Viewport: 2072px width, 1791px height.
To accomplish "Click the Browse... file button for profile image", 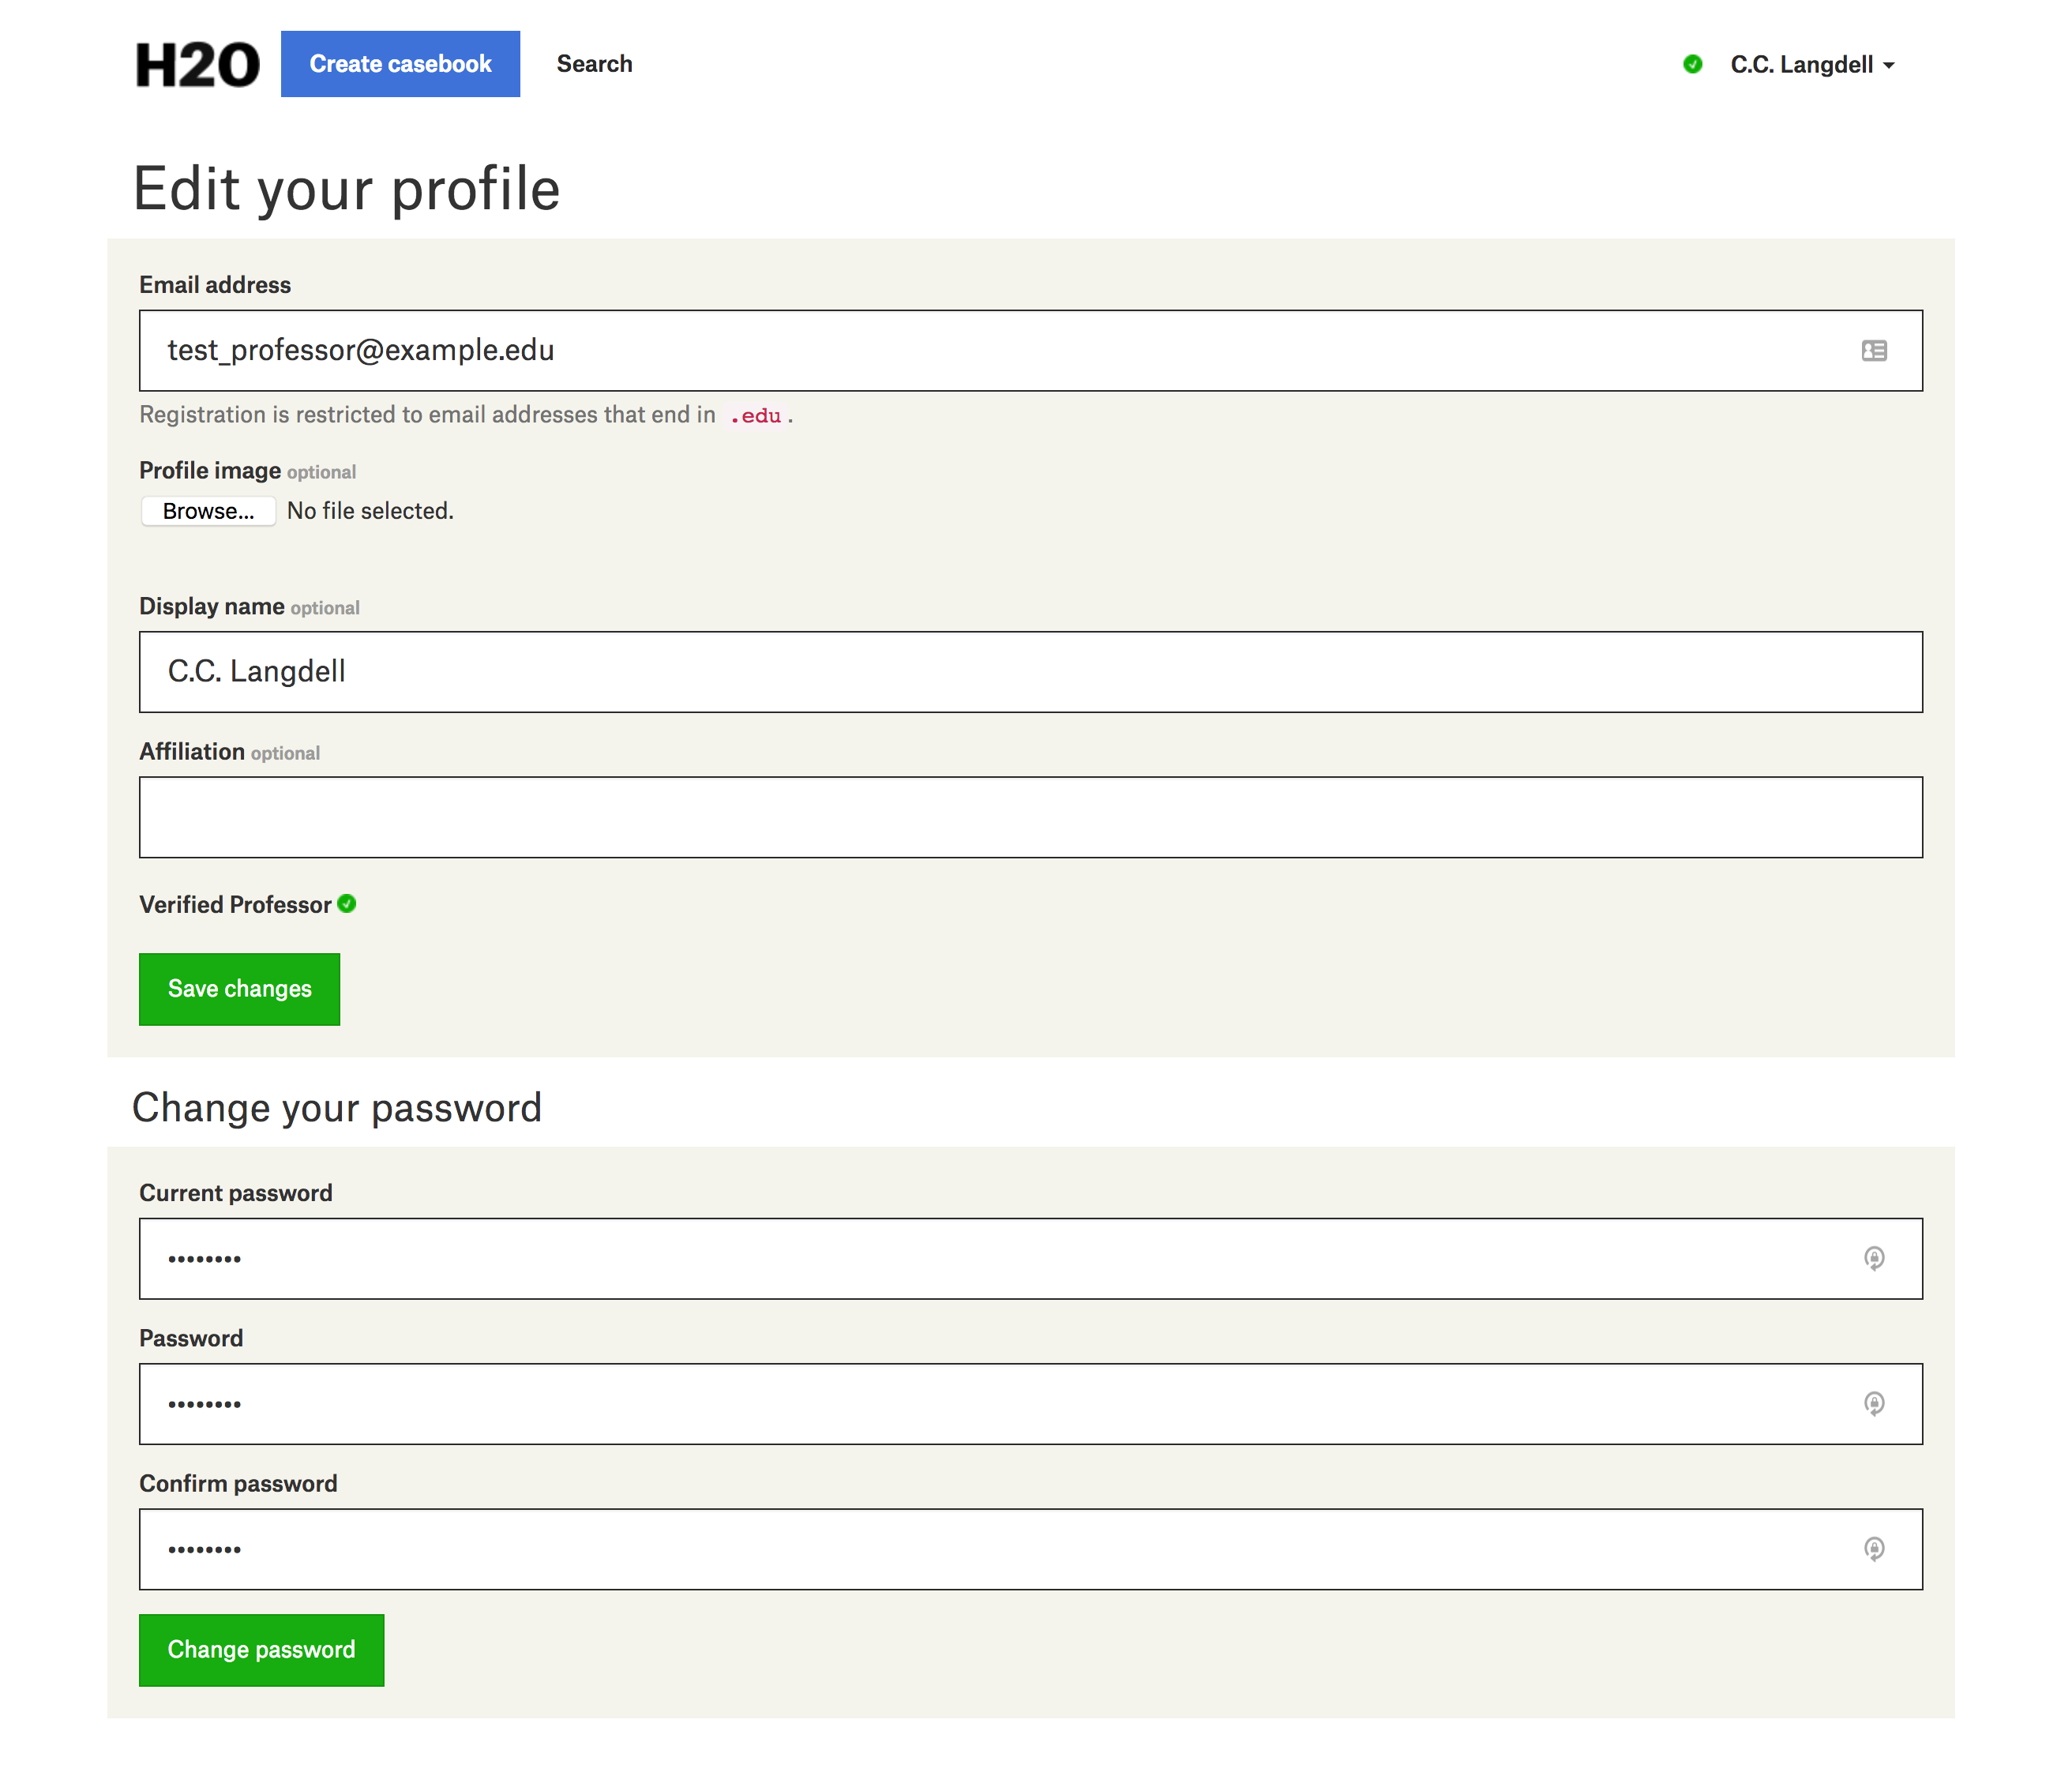I will 208,511.
